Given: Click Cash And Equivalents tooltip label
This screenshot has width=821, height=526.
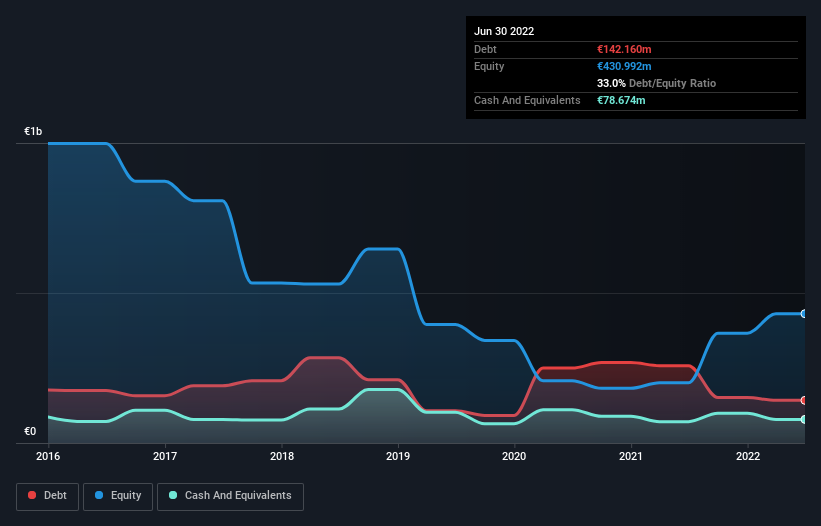Looking at the screenshot, I should click(527, 100).
